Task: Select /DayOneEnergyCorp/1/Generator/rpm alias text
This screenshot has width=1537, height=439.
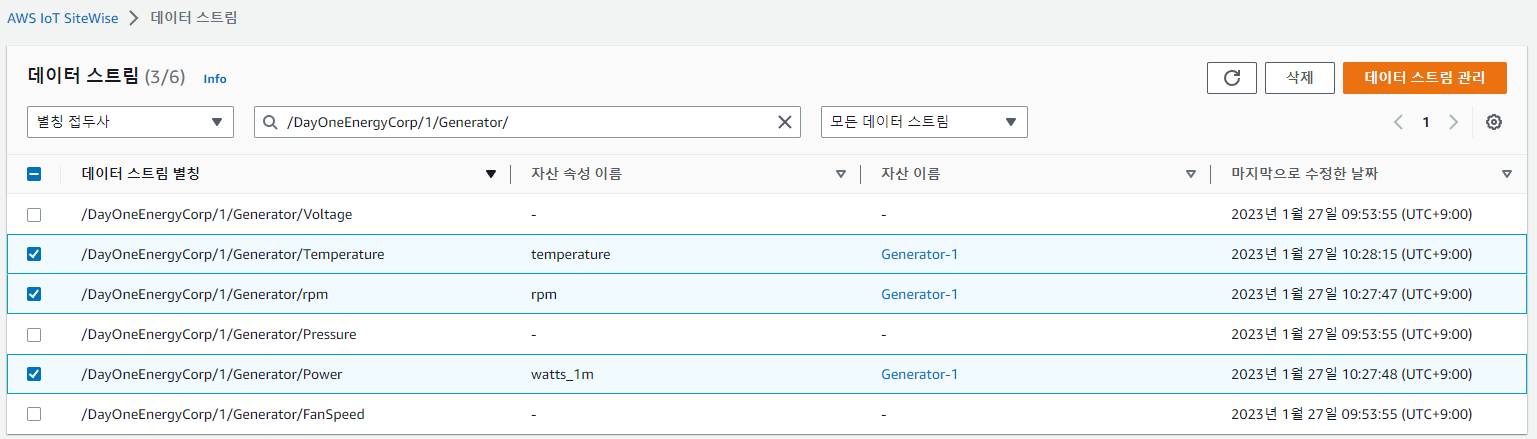Action: tap(205, 294)
